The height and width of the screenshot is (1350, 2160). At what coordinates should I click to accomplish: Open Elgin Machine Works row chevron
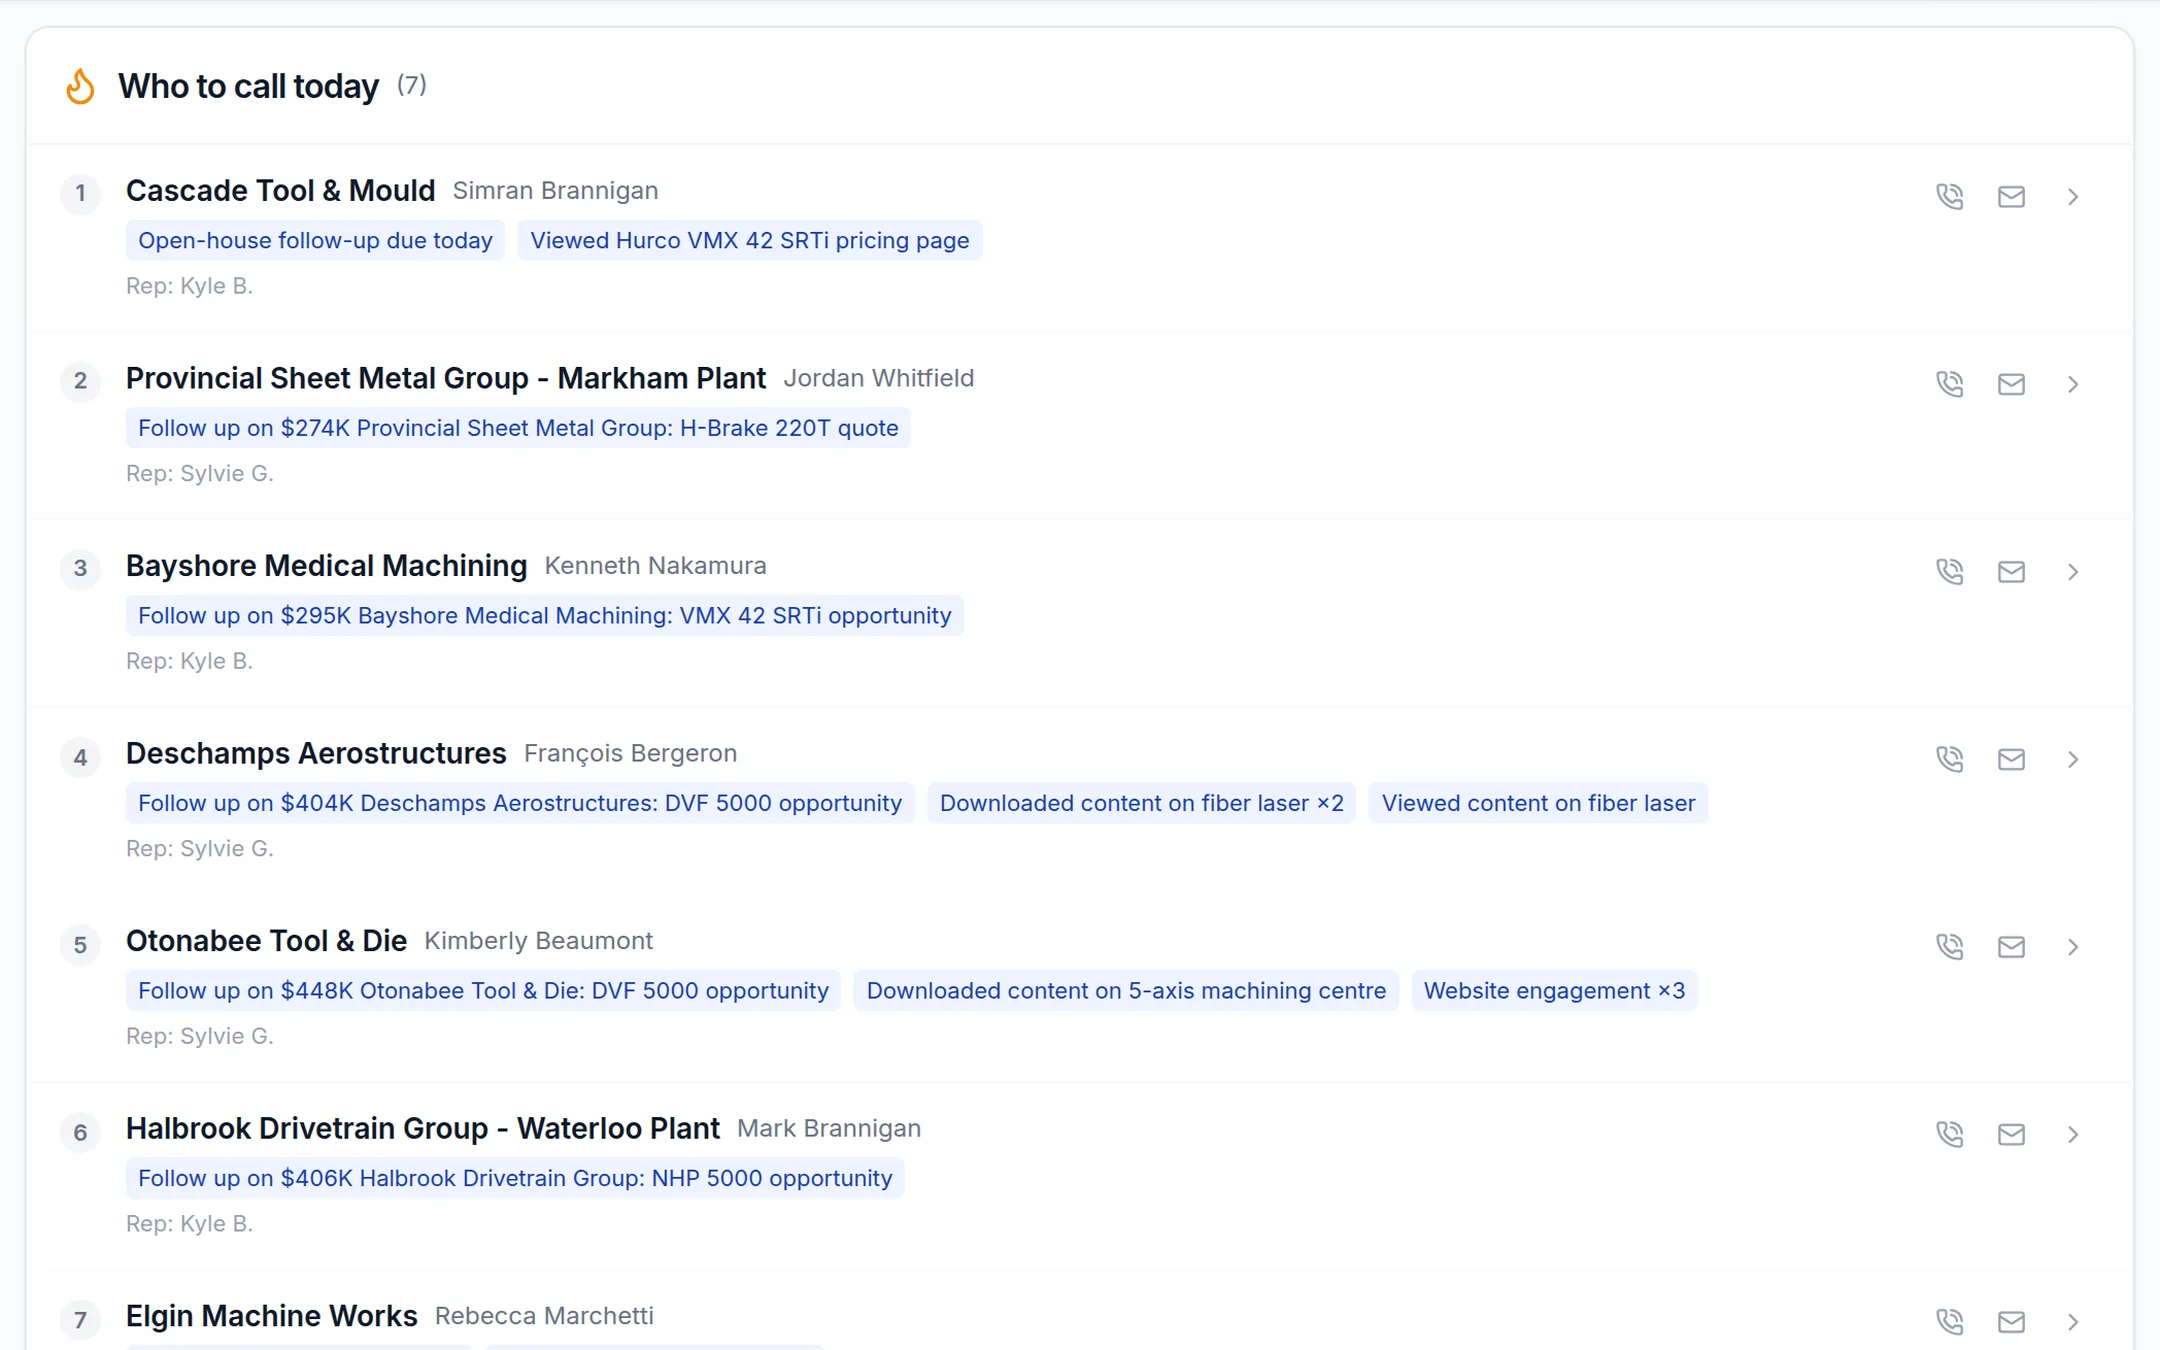pyautogui.click(x=2073, y=1321)
